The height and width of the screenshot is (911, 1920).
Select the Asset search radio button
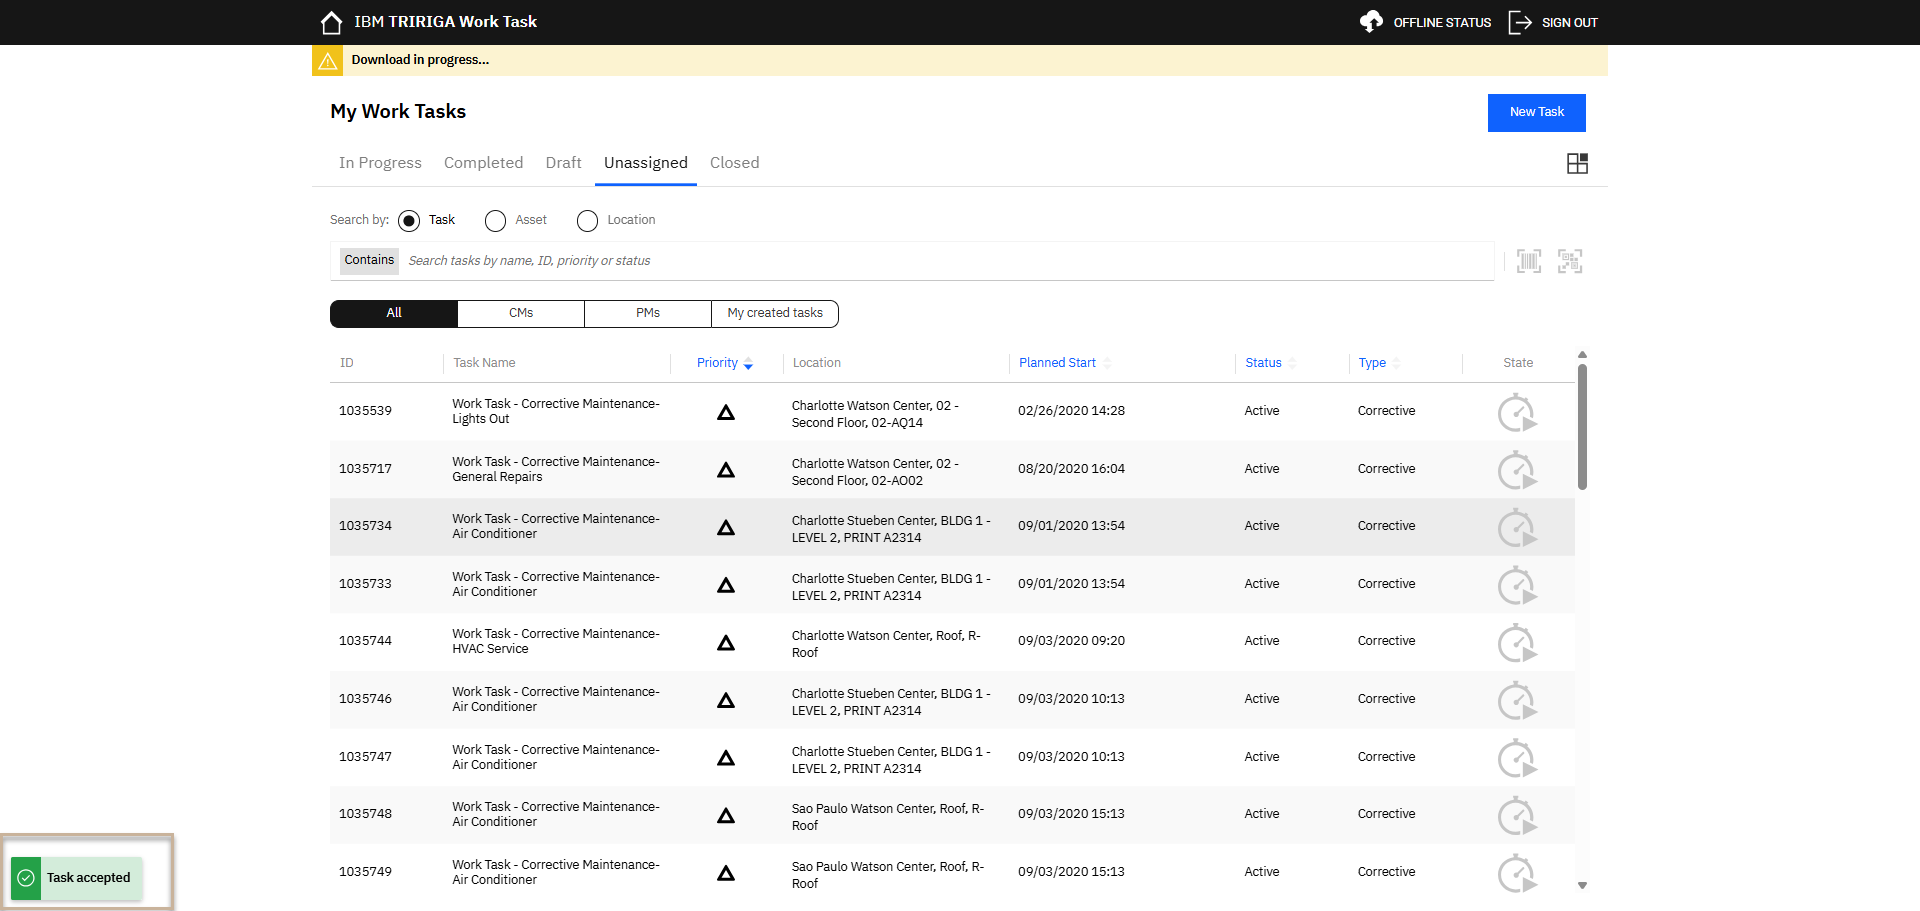click(x=495, y=221)
